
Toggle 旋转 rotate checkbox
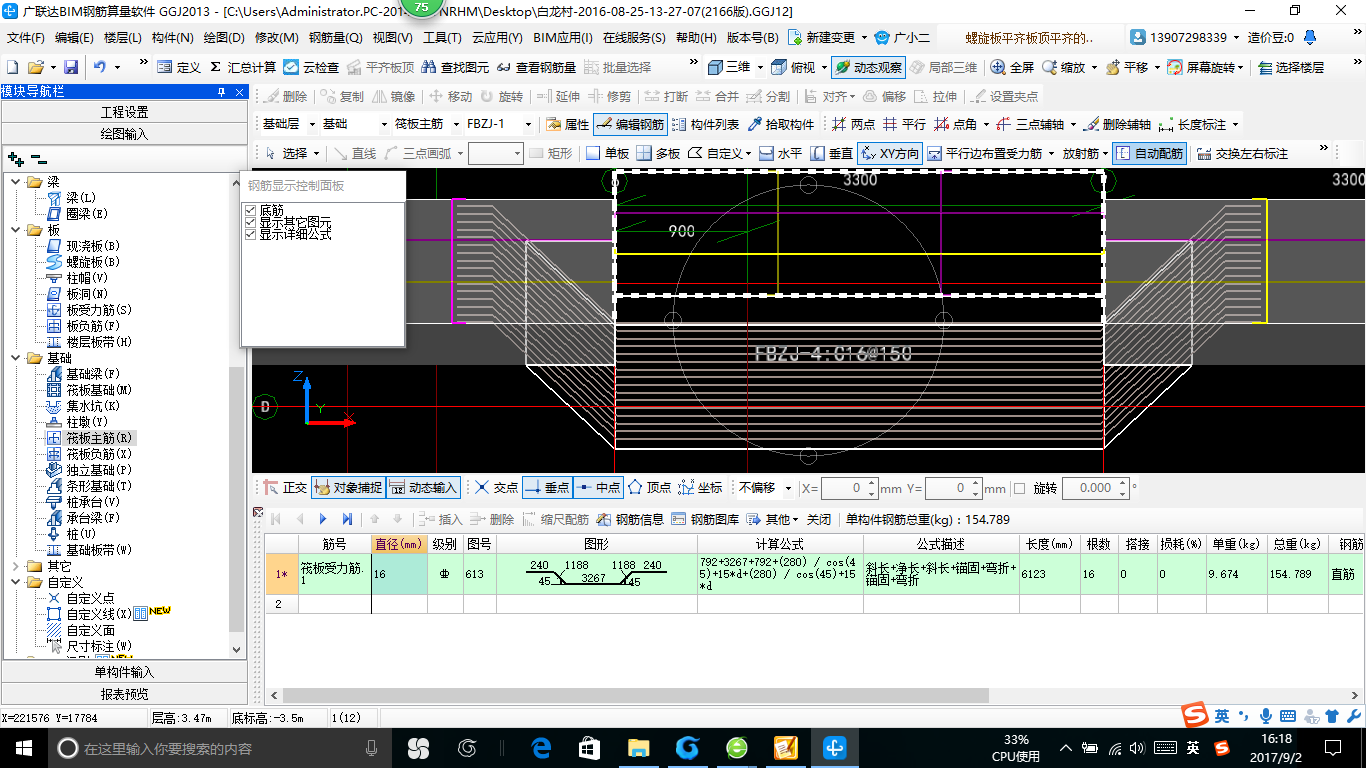(x=1019, y=488)
